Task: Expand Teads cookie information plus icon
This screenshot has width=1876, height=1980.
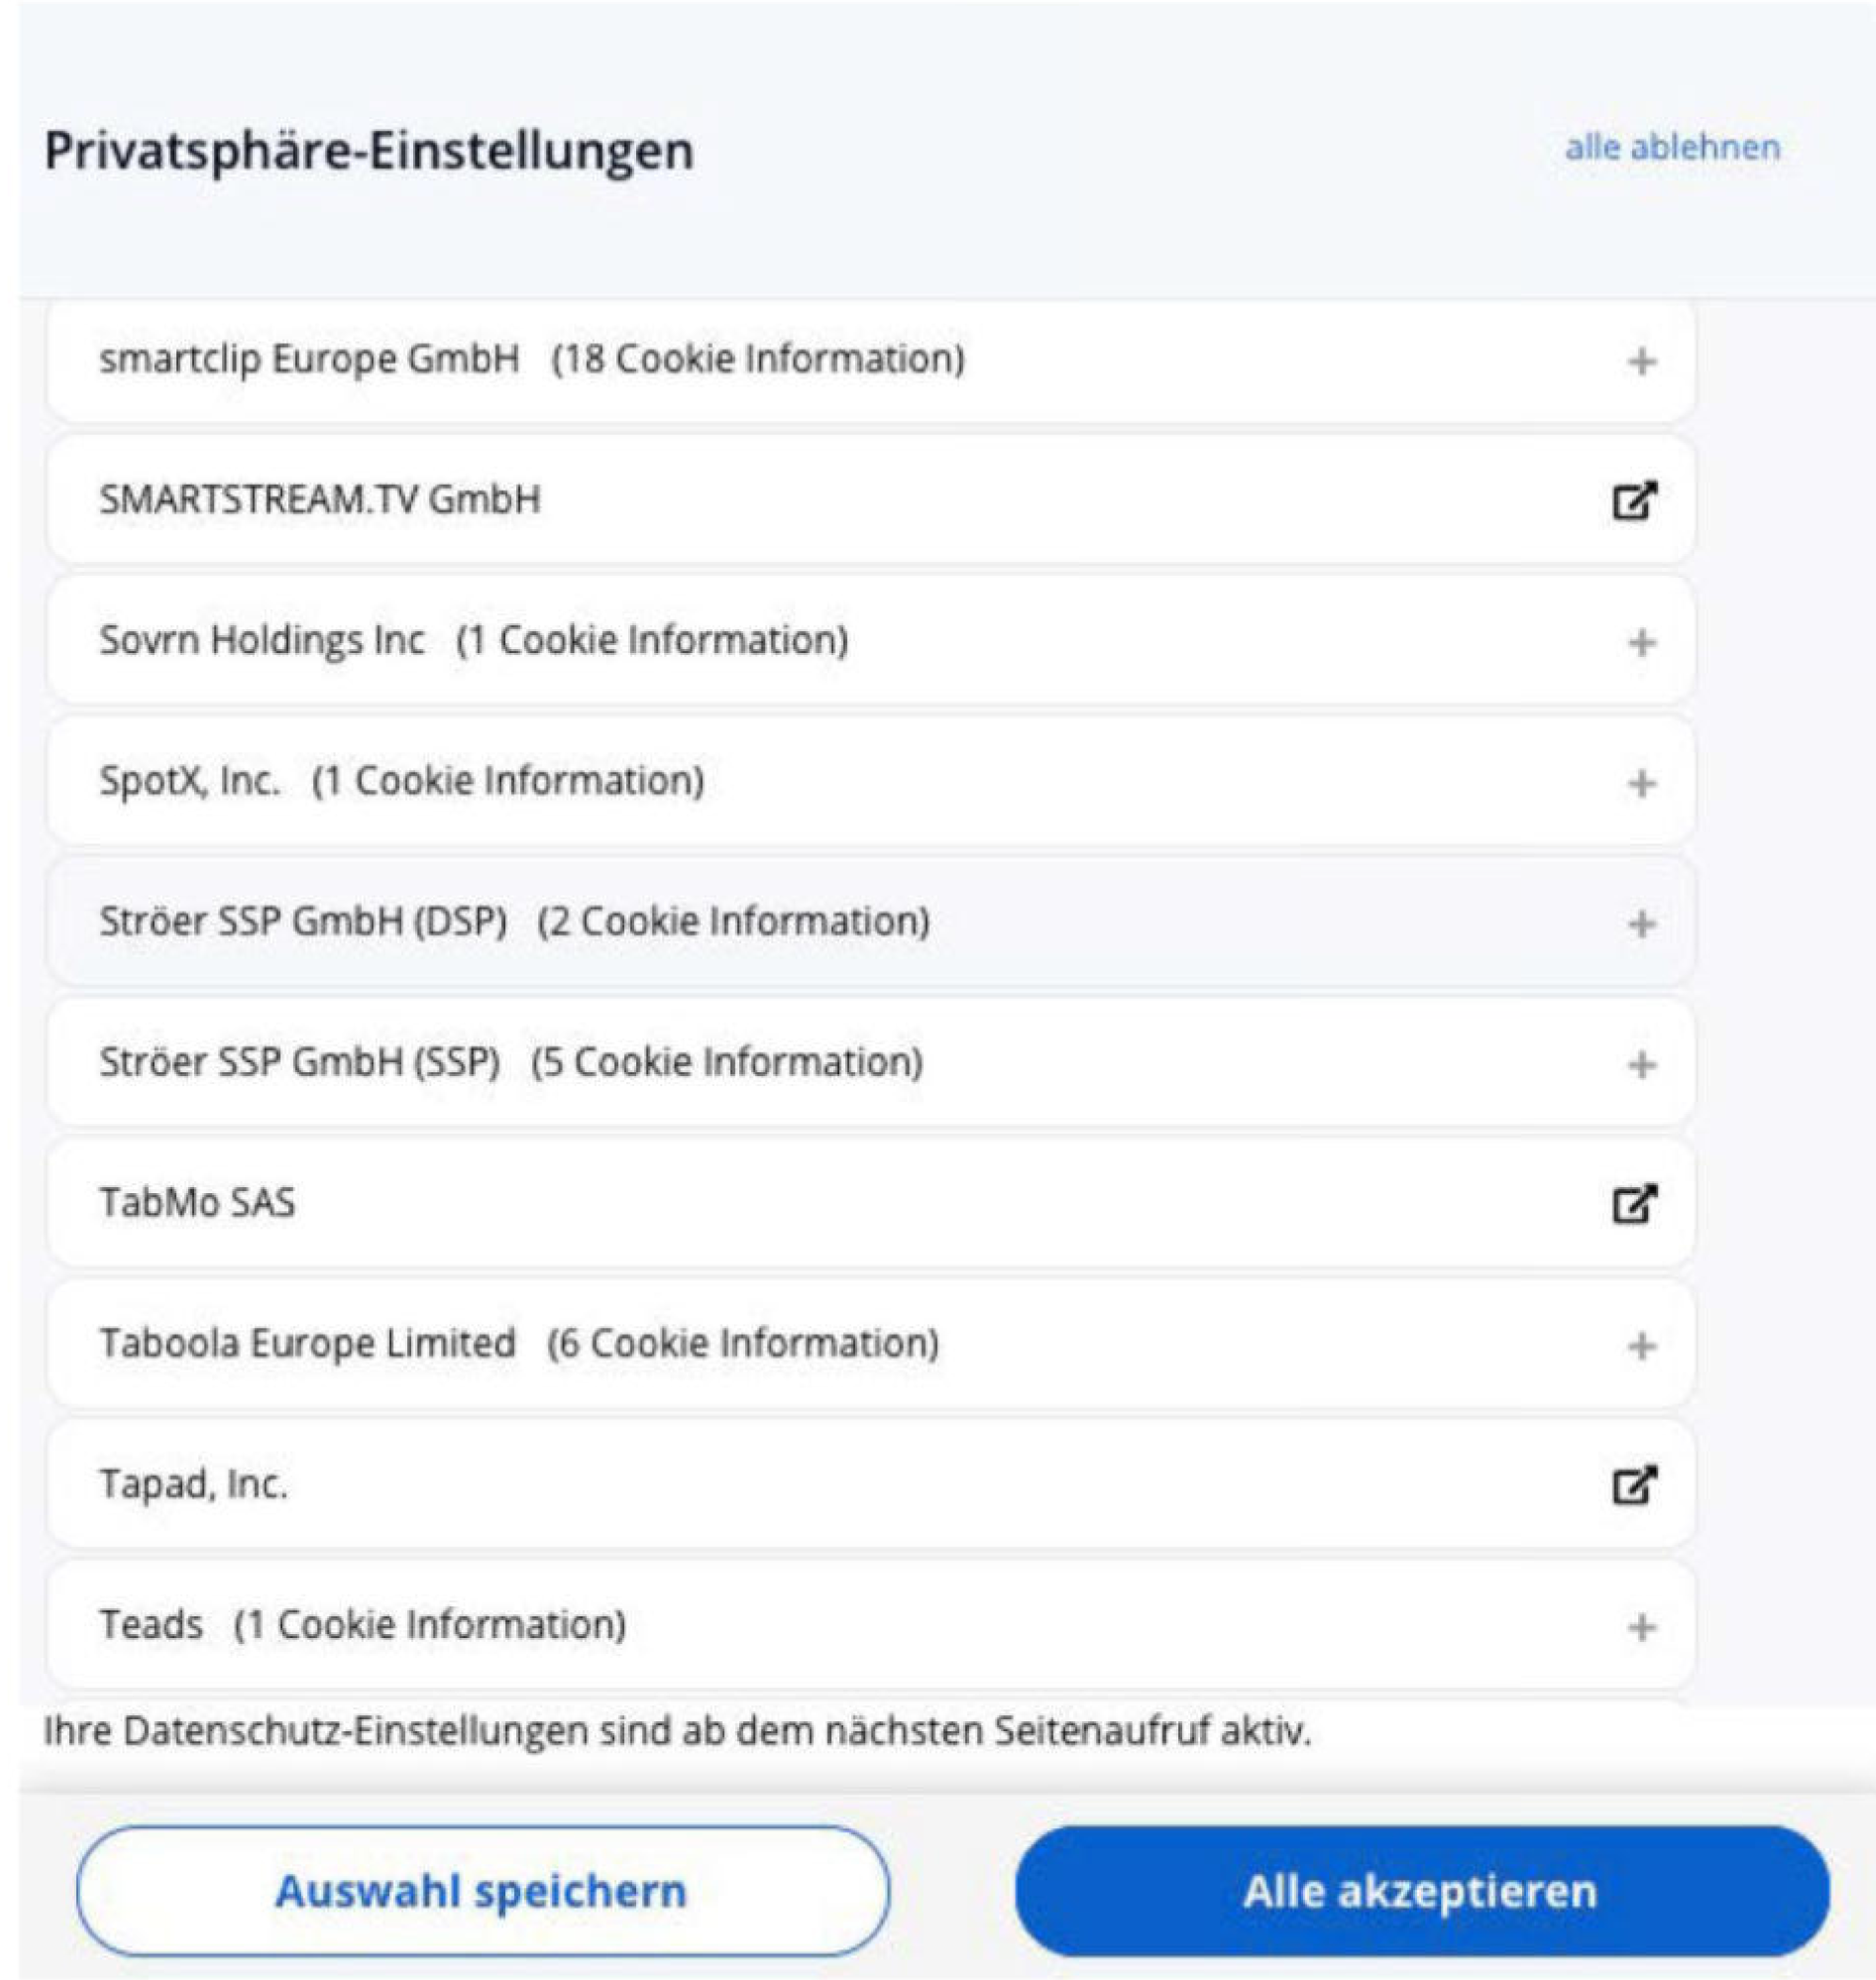Action: pos(1641,1627)
